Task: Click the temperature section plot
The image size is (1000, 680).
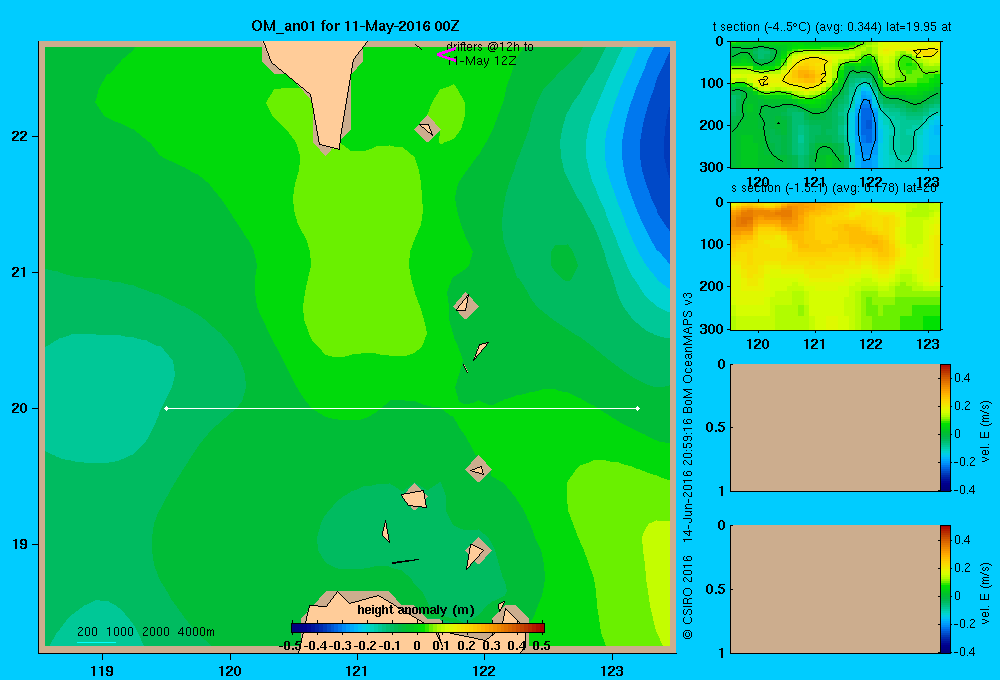Action: pos(835,105)
